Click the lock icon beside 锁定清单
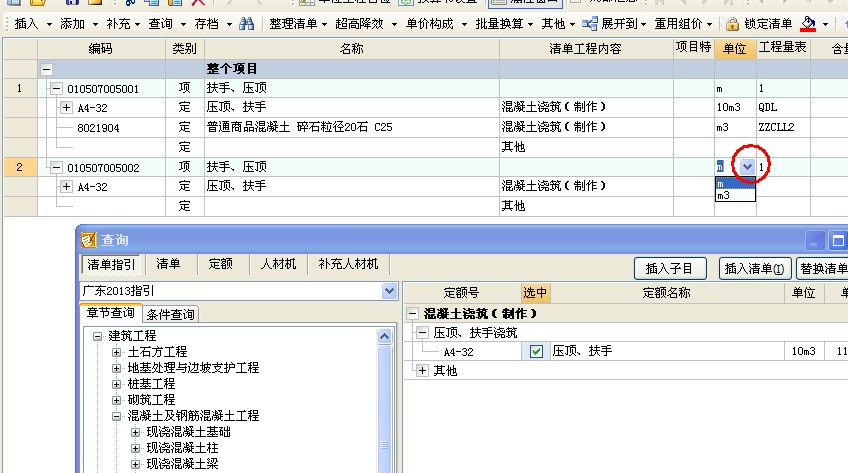848x473 pixels. pos(732,24)
